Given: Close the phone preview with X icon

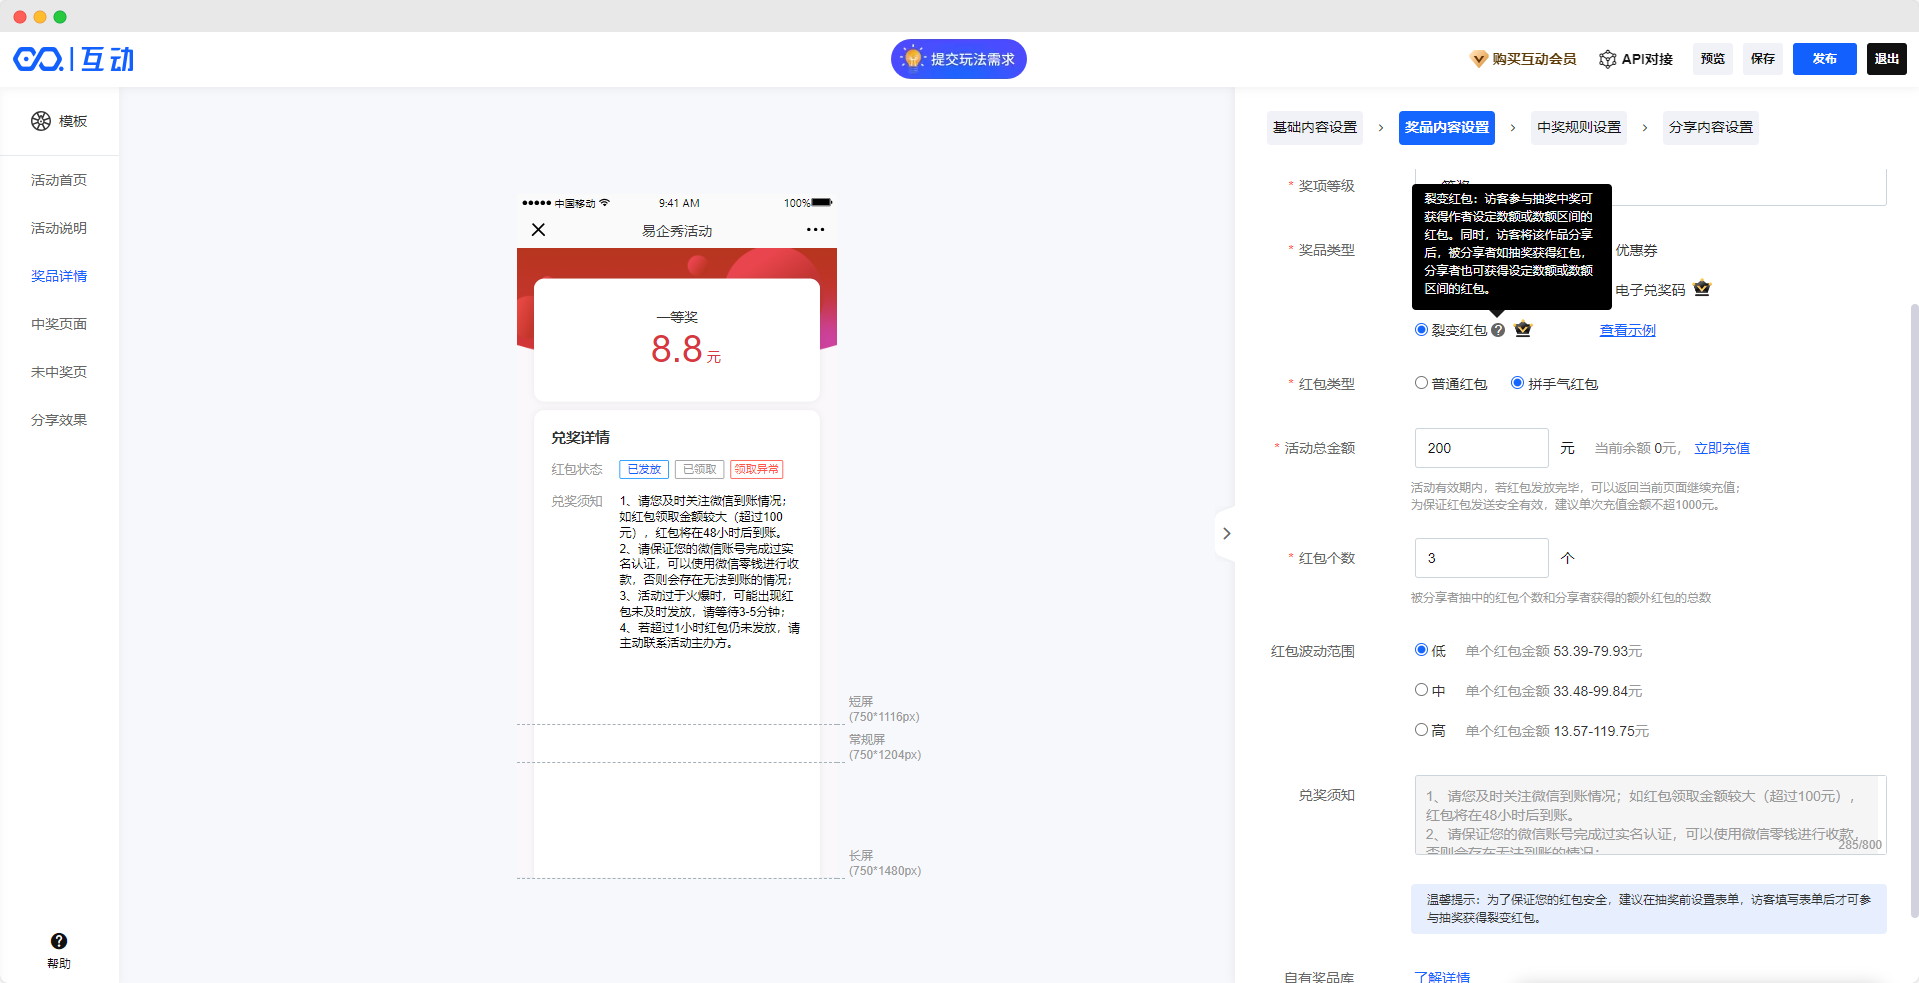Looking at the screenshot, I should pos(538,230).
